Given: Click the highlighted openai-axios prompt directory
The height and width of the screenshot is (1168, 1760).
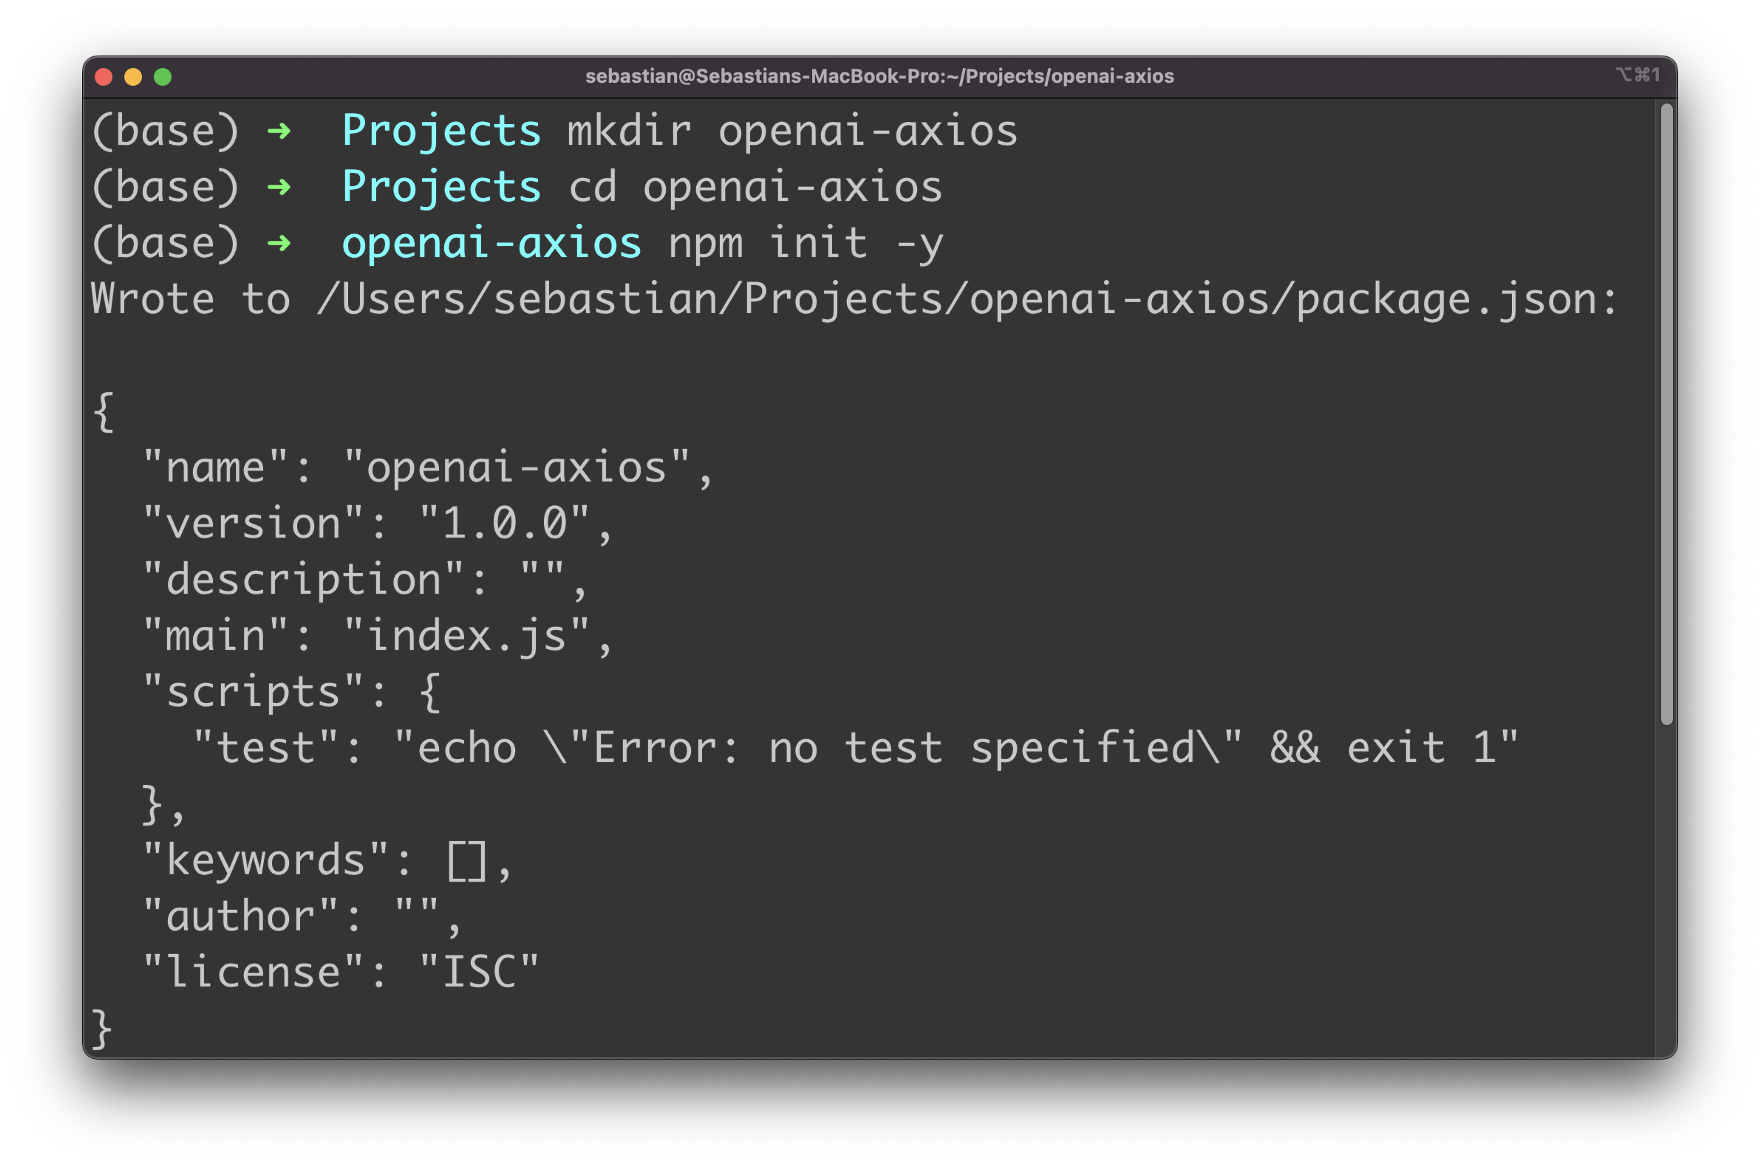Looking at the screenshot, I should click(491, 242).
